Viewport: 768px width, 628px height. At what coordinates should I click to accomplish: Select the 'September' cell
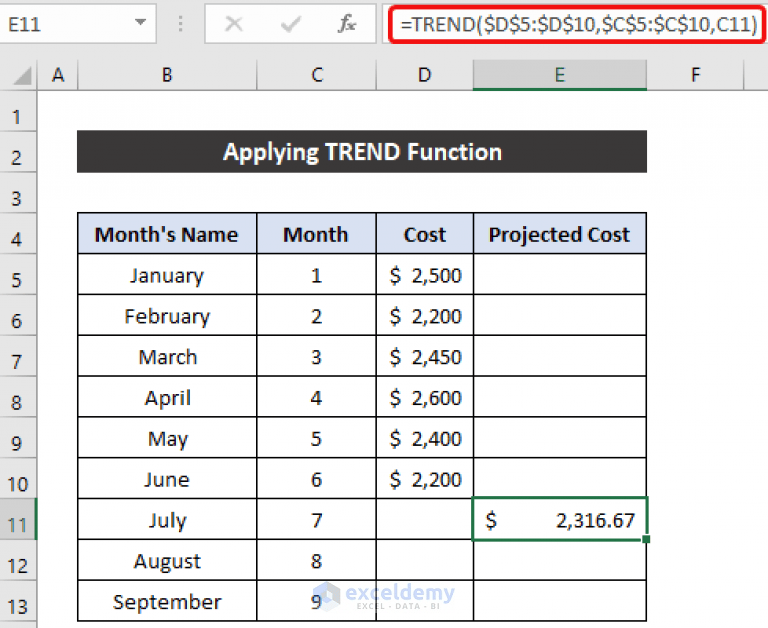167,601
